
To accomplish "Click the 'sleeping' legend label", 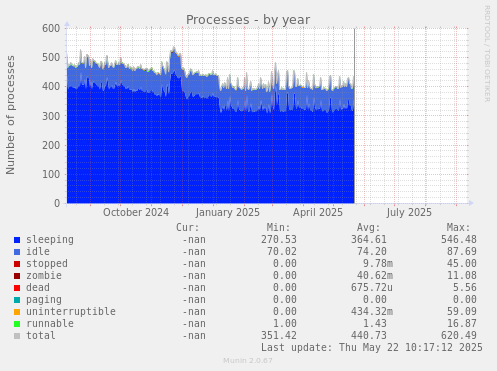I will click(x=50, y=240).
